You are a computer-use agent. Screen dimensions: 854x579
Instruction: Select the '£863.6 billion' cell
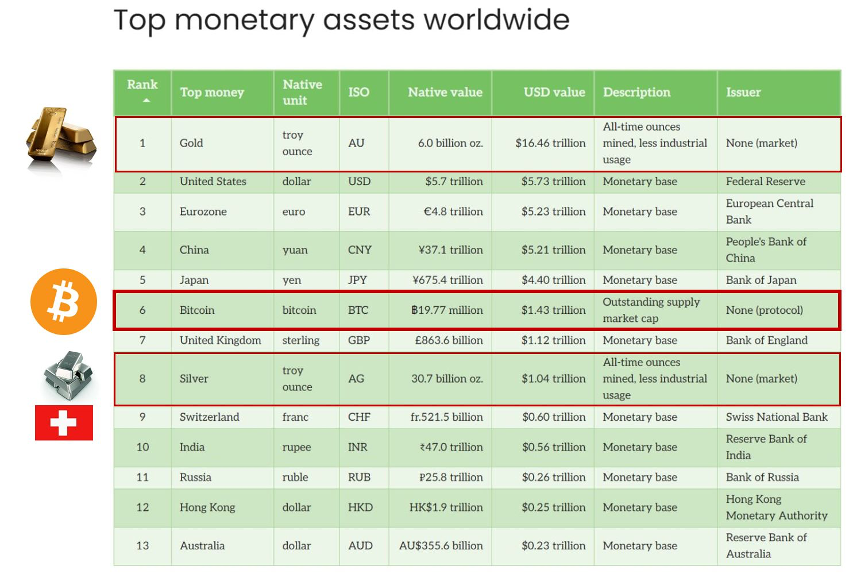pyautogui.click(x=440, y=340)
